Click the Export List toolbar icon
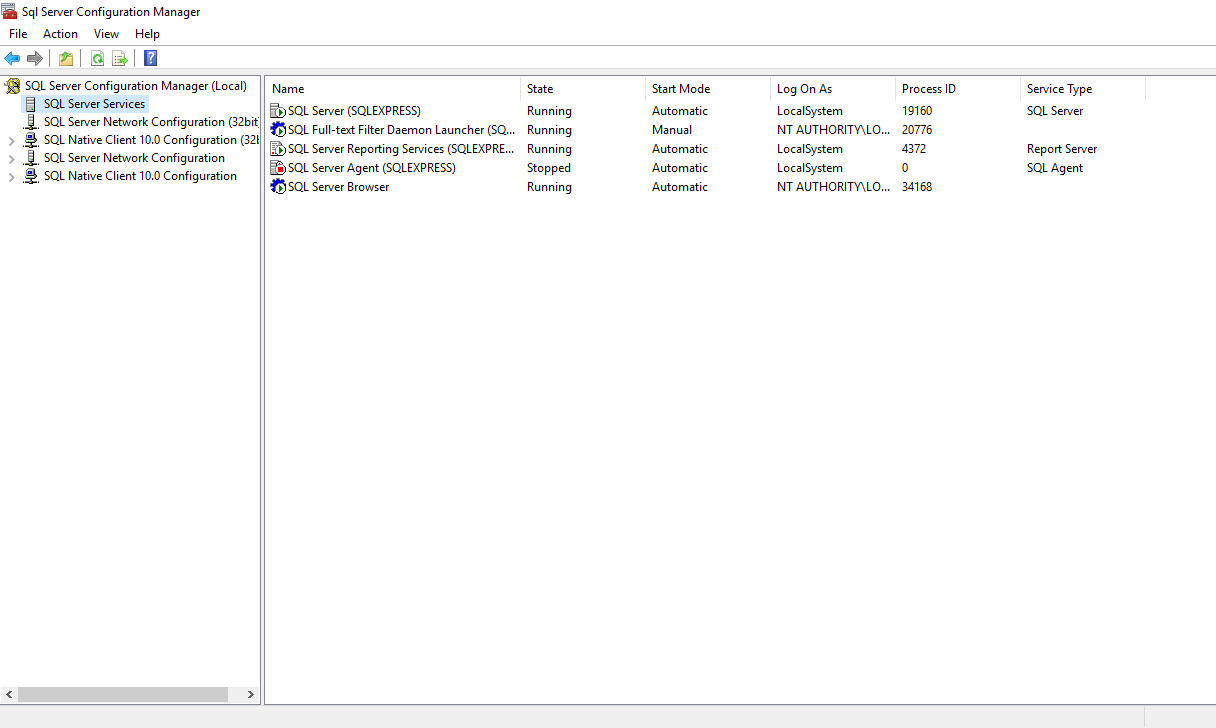The height and width of the screenshot is (728, 1216). coord(120,58)
